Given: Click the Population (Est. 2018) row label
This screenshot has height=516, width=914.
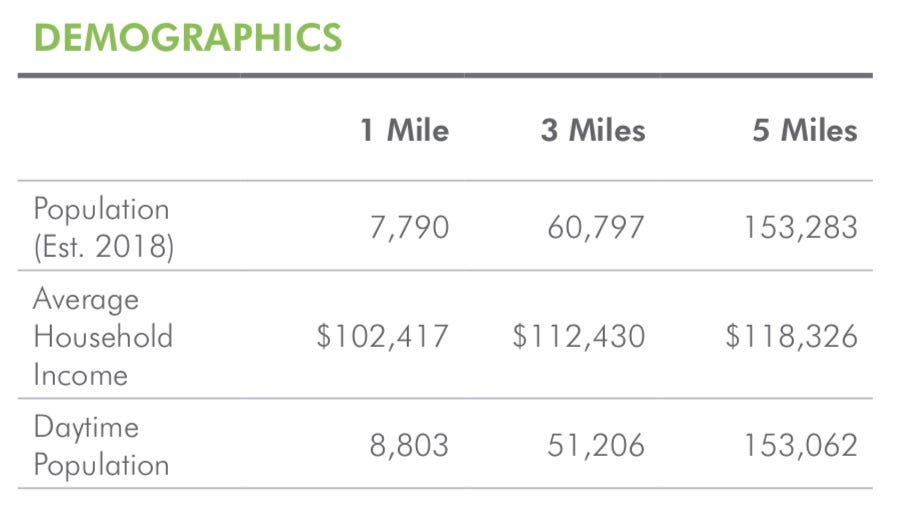Looking at the screenshot, I should 103,227.
